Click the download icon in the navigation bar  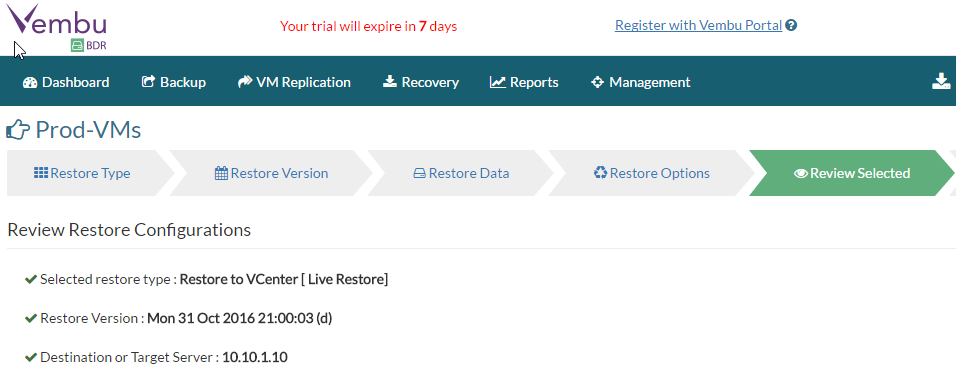[x=942, y=81]
